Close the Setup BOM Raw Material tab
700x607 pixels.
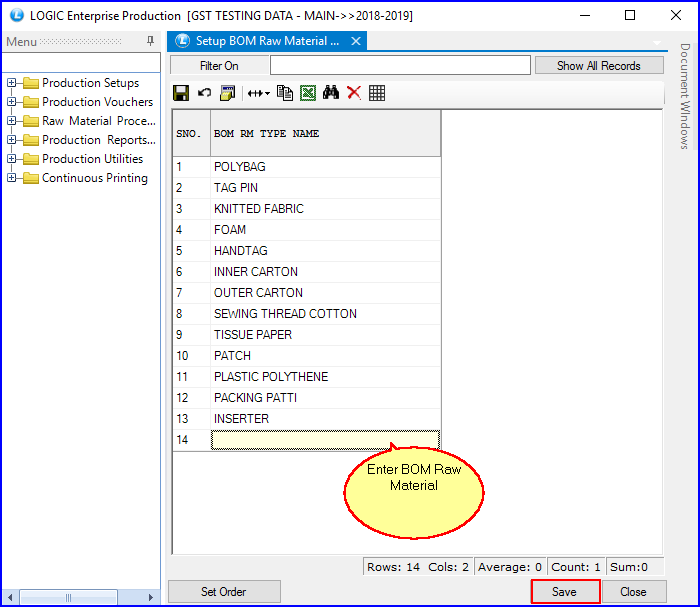[356, 41]
